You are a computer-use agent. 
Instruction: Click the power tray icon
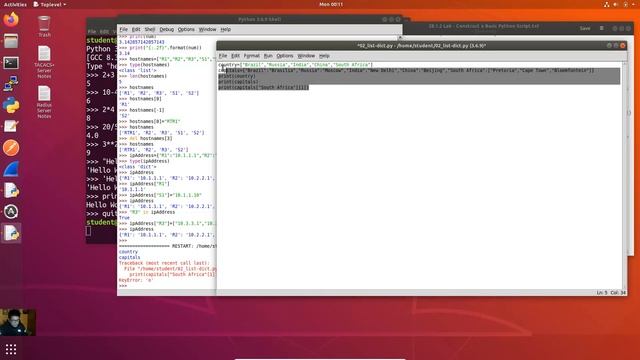coord(625,4)
